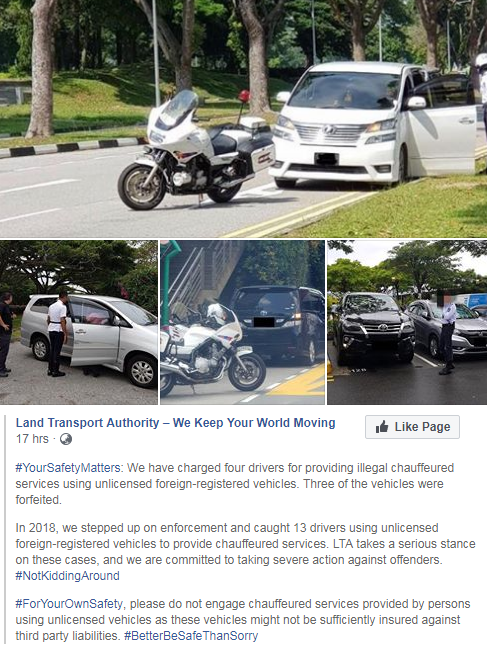Open the #ForYourOwnSafety hashtag
This screenshot has height=647, width=487.
pyautogui.click(x=69, y=604)
